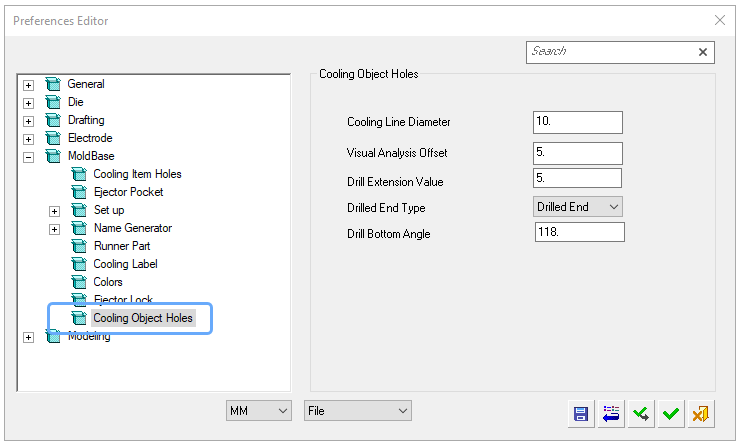Expand the Set up node
The image size is (740, 445).
click(x=54, y=211)
